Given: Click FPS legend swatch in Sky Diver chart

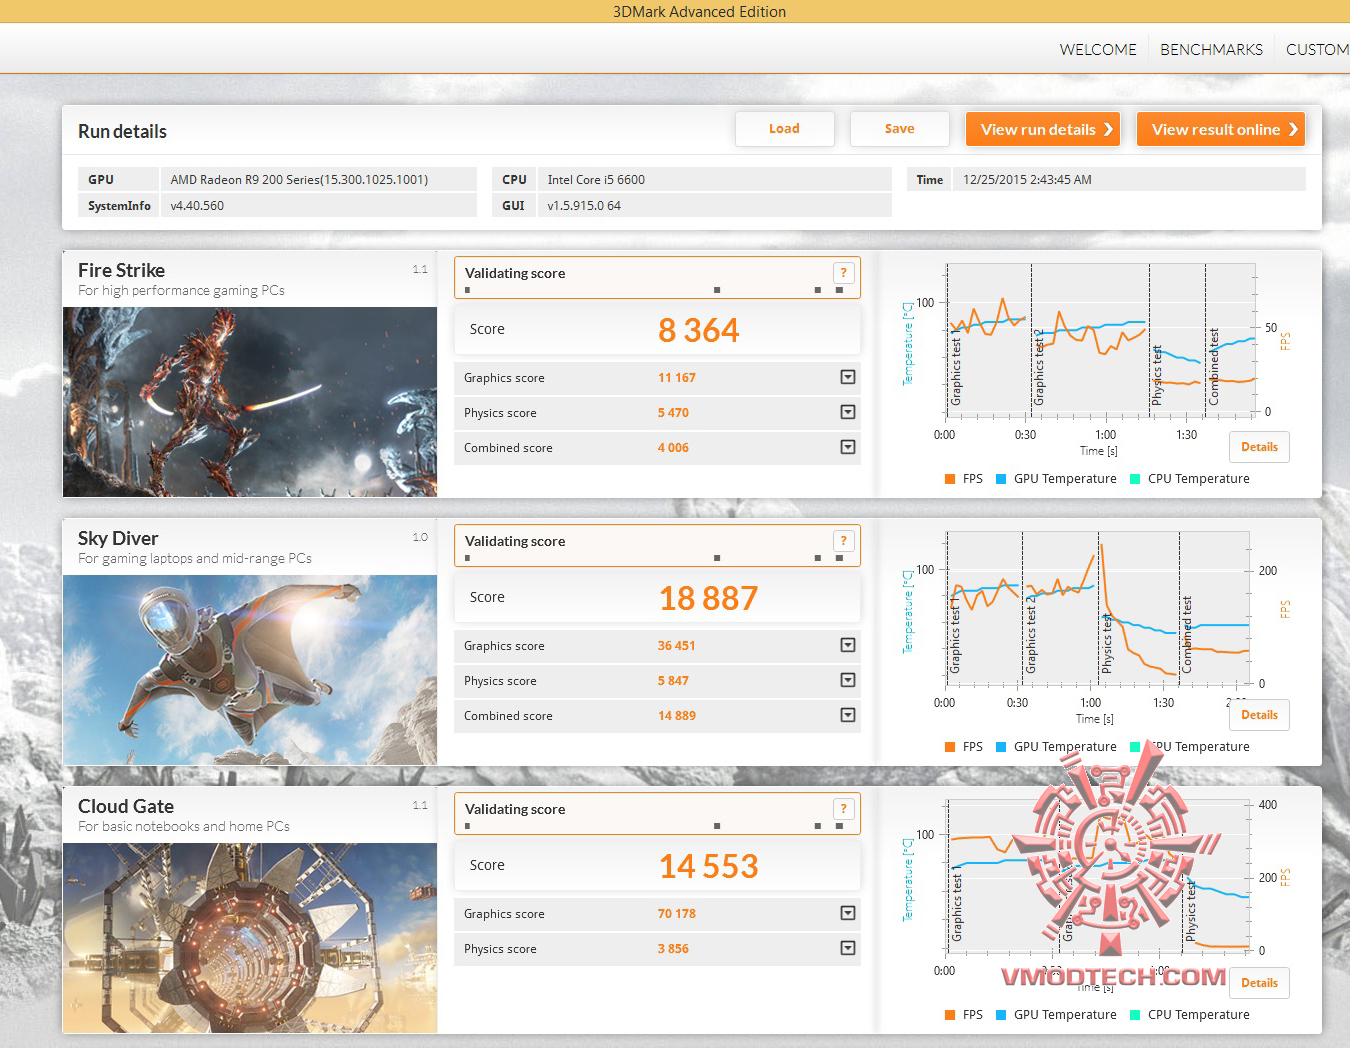Looking at the screenshot, I should [x=950, y=747].
